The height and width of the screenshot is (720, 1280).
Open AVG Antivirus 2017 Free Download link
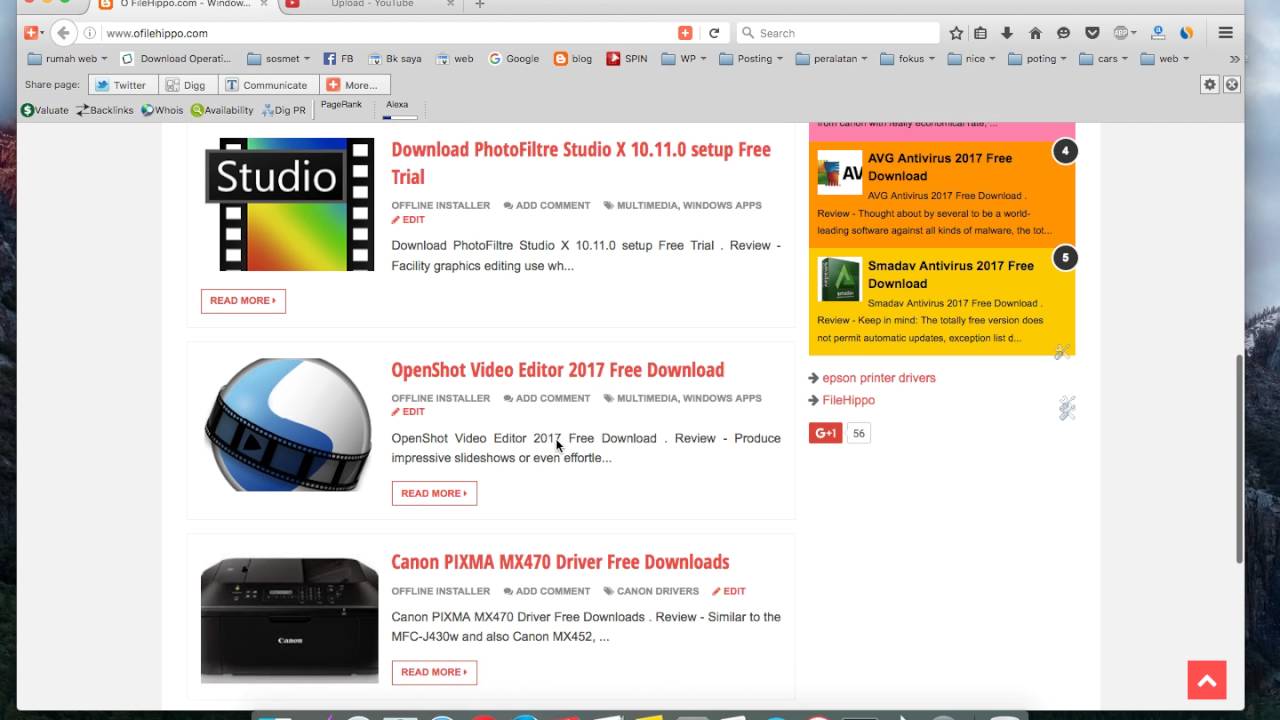[x=940, y=166]
